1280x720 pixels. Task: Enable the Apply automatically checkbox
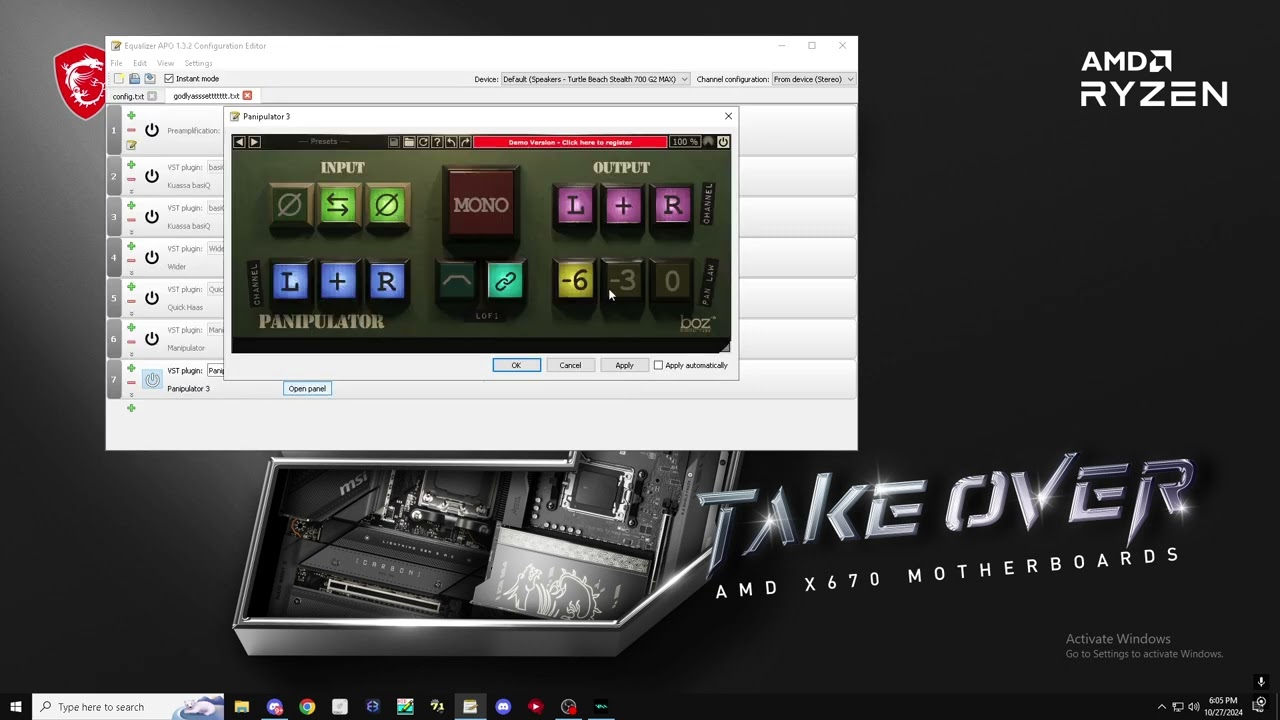tap(658, 365)
